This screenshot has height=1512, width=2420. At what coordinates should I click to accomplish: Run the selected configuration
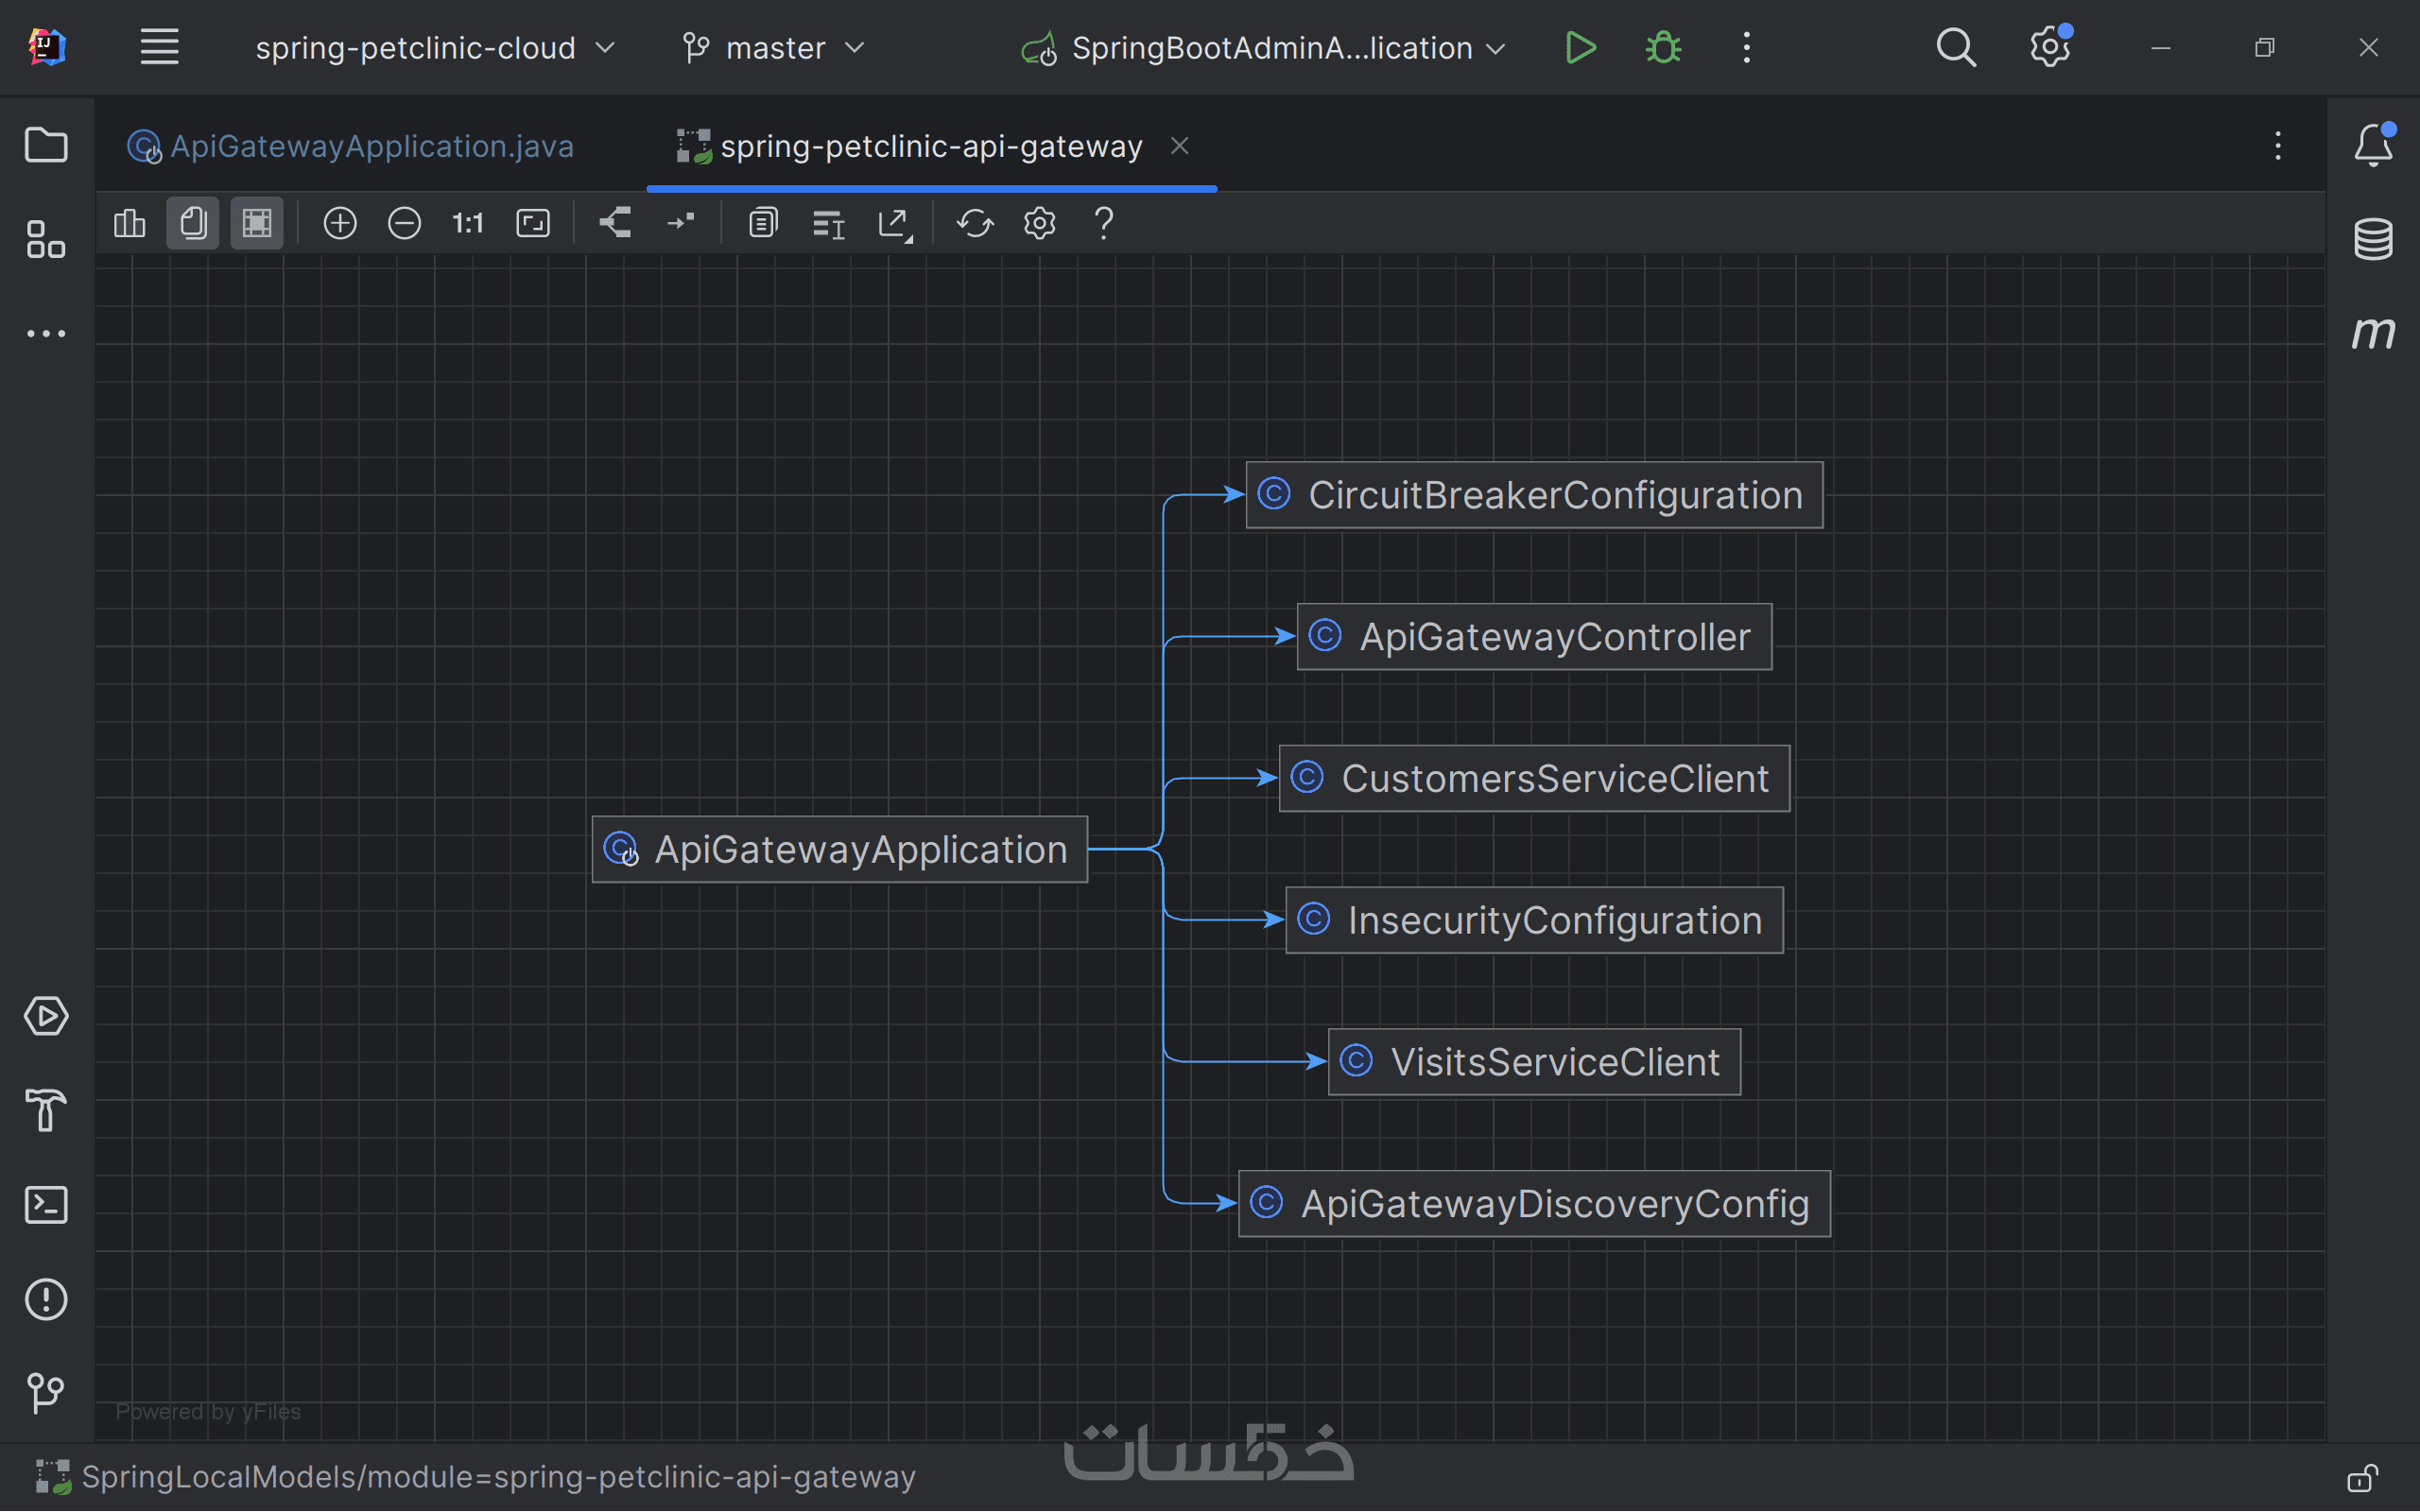1580,47
